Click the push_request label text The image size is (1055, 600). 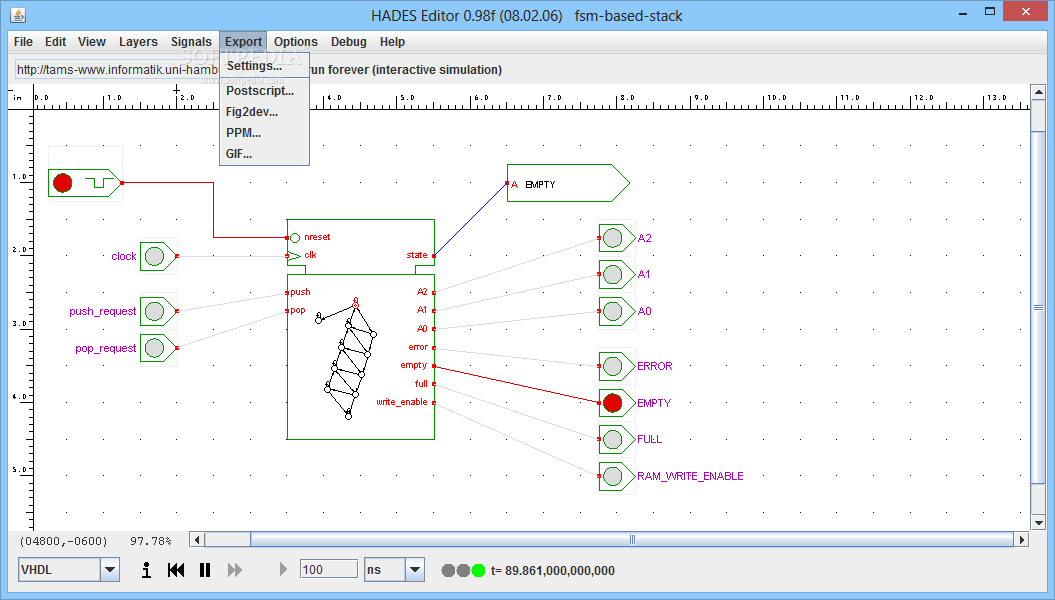[102, 311]
